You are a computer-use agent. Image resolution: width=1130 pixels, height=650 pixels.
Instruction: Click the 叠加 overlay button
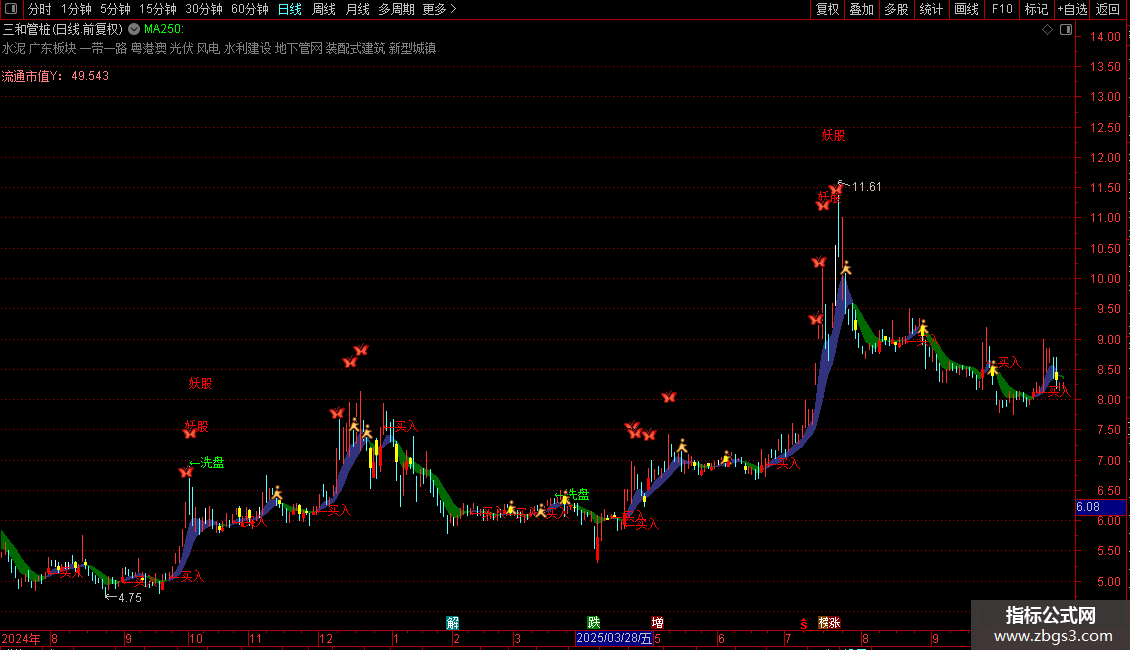(861, 9)
